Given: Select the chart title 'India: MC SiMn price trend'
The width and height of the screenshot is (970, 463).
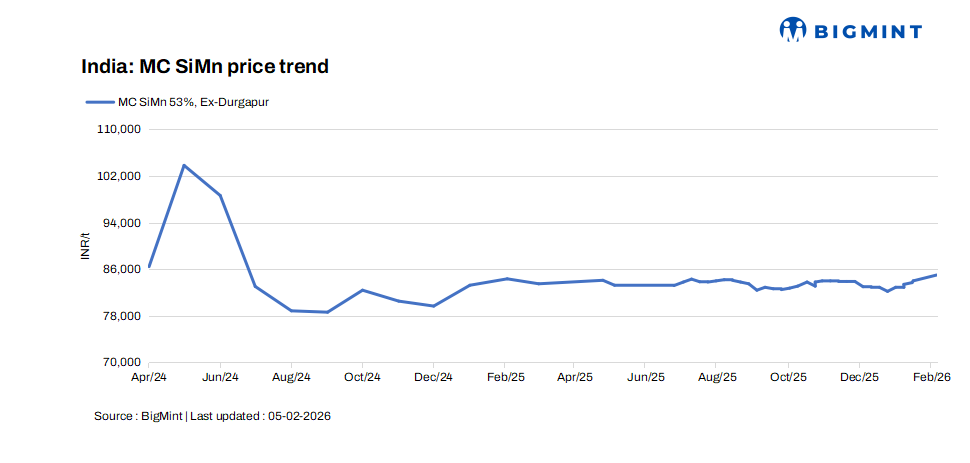Looking at the screenshot, I should point(205,67).
